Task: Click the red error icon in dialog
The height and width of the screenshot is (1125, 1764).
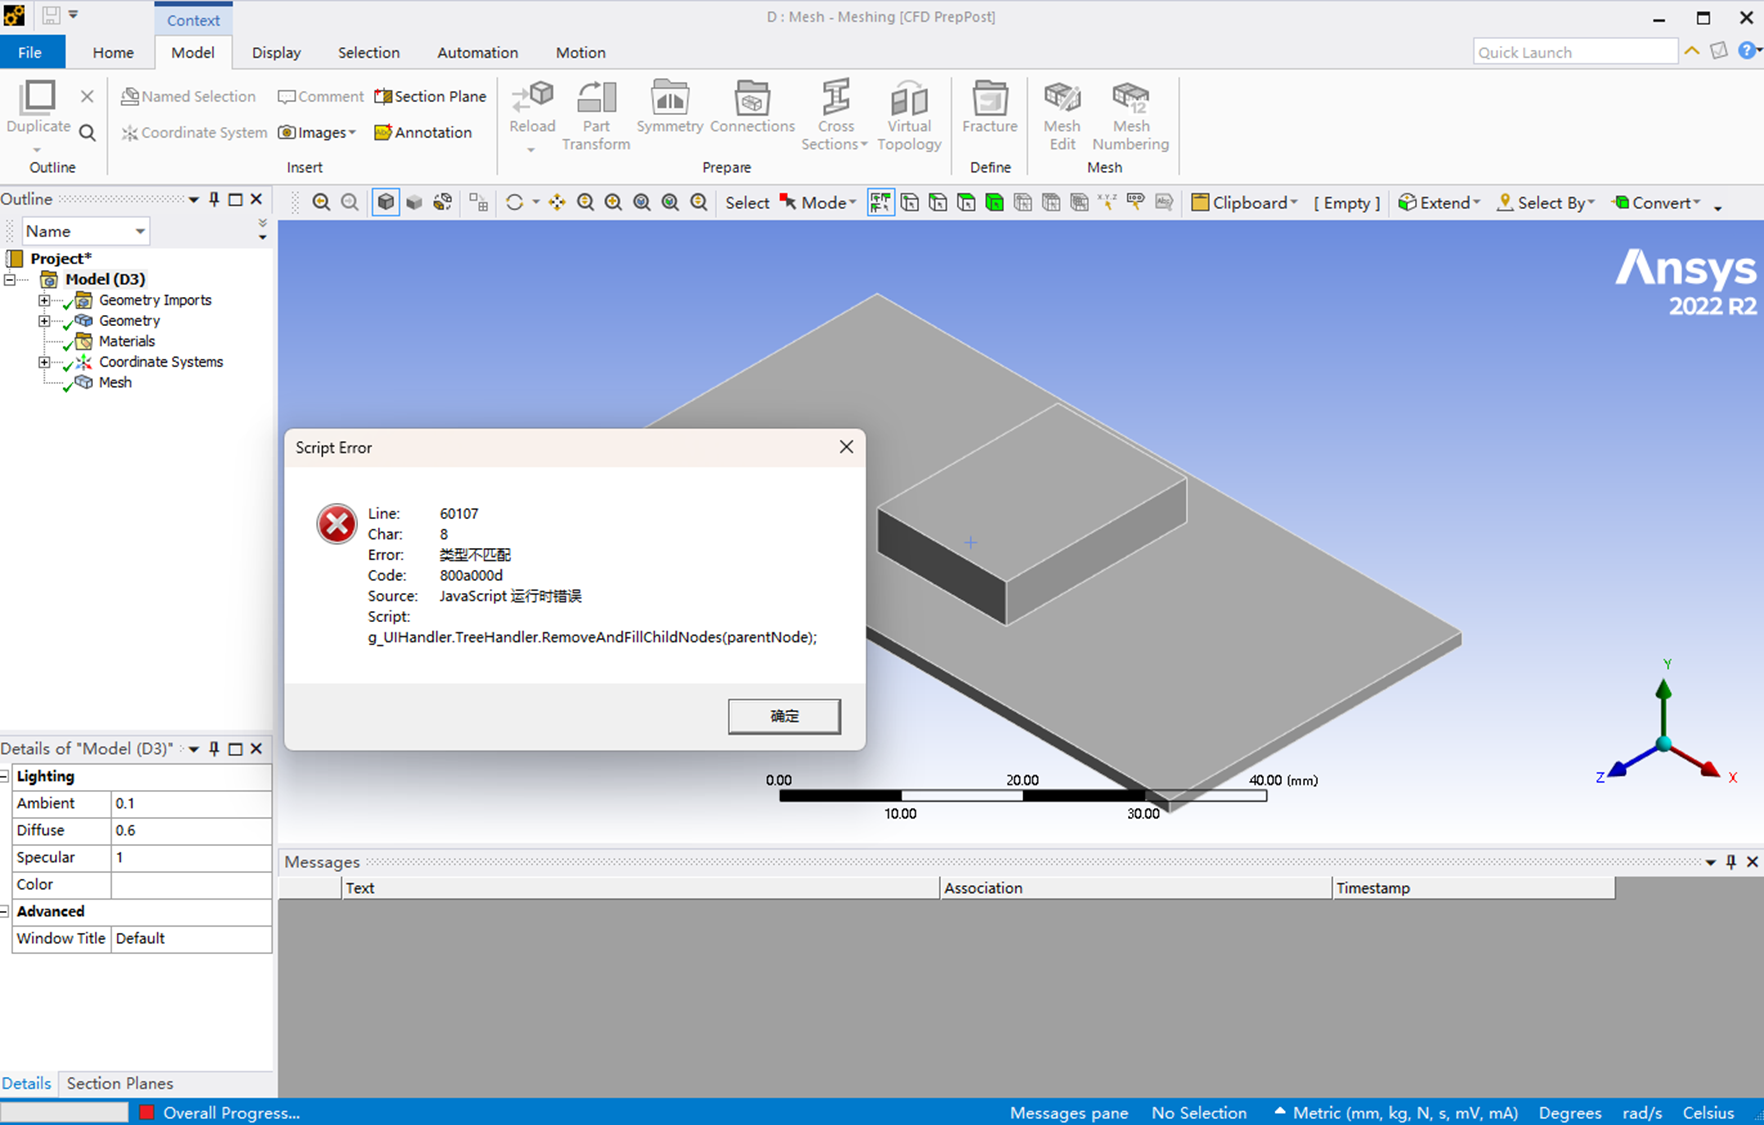Action: [x=337, y=523]
